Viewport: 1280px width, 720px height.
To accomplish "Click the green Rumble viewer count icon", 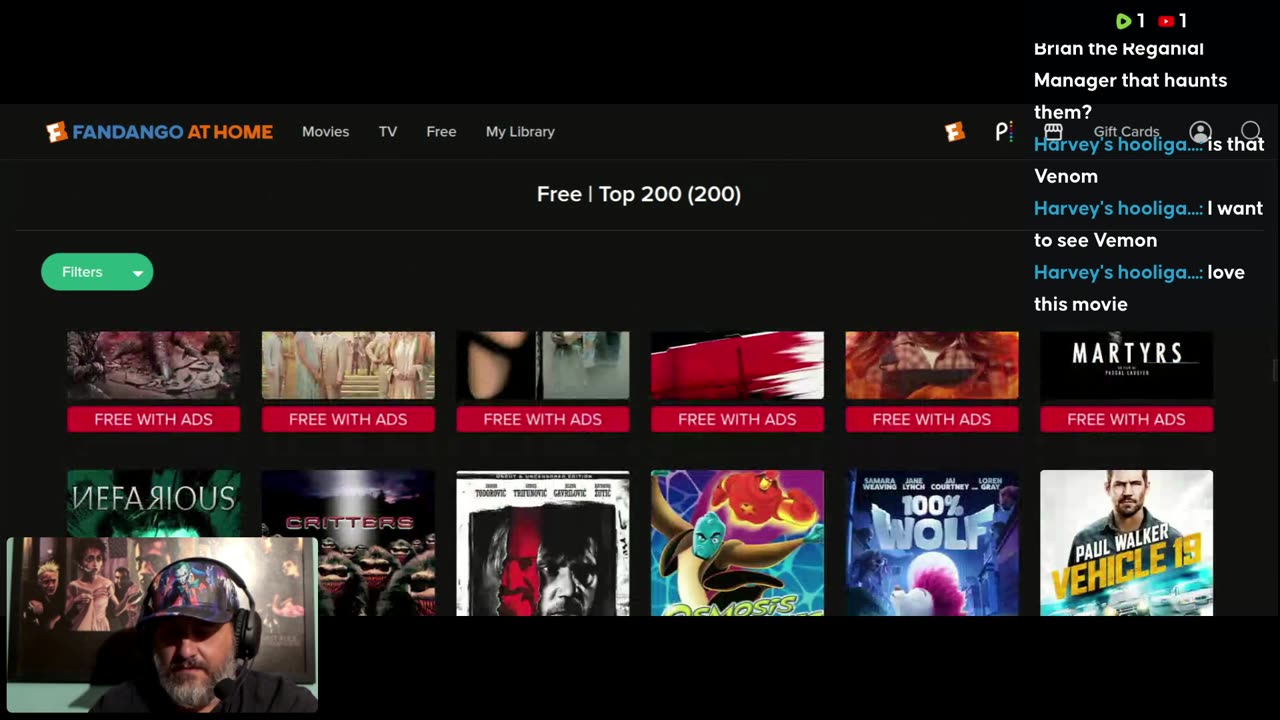I will (x=1123, y=21).
